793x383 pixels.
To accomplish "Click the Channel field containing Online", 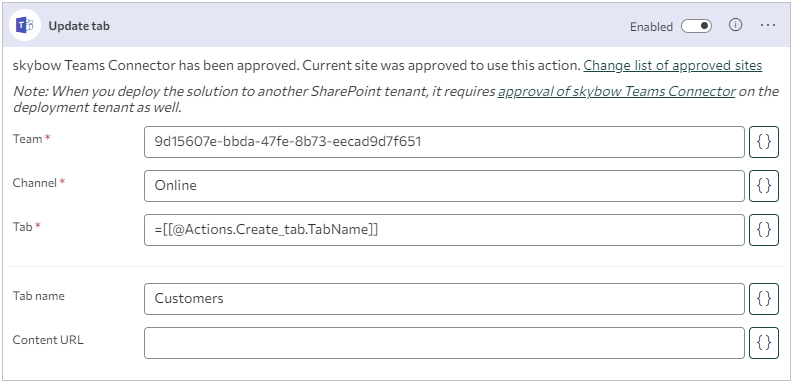I will pos(444,186).
